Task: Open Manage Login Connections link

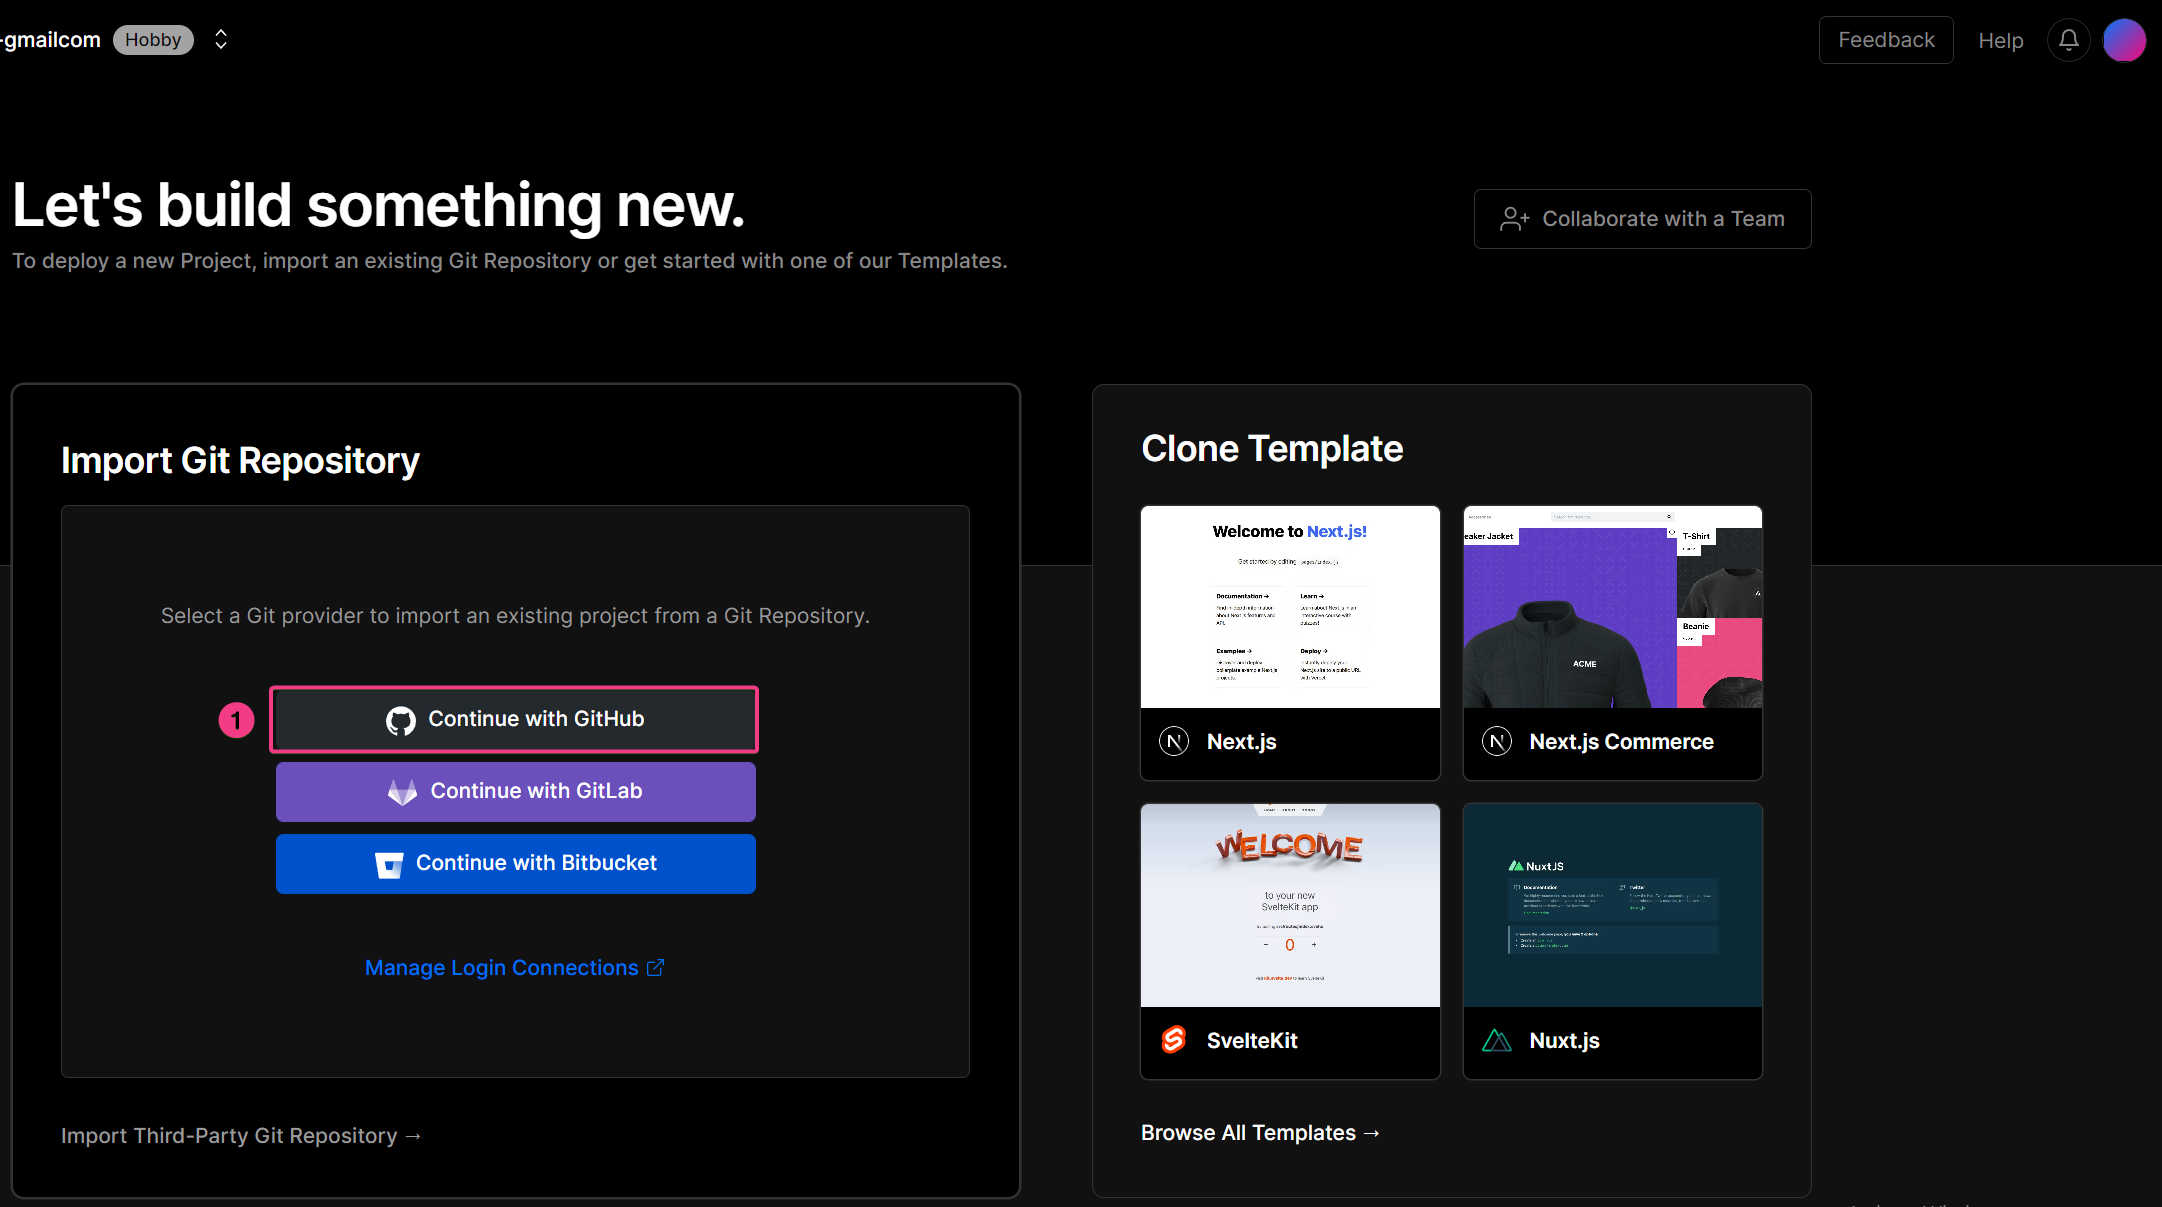Action: (x=514, y=968)
